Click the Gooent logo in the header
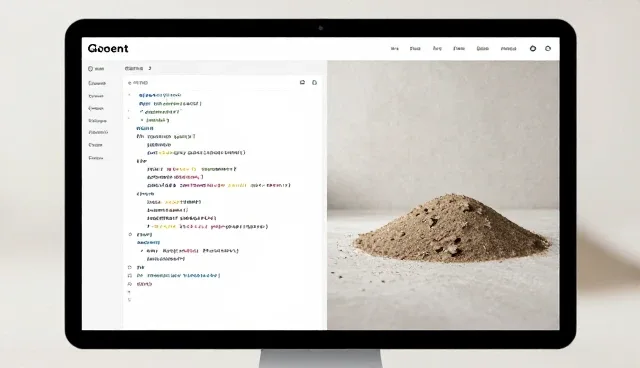 click(x=108, y=49)
